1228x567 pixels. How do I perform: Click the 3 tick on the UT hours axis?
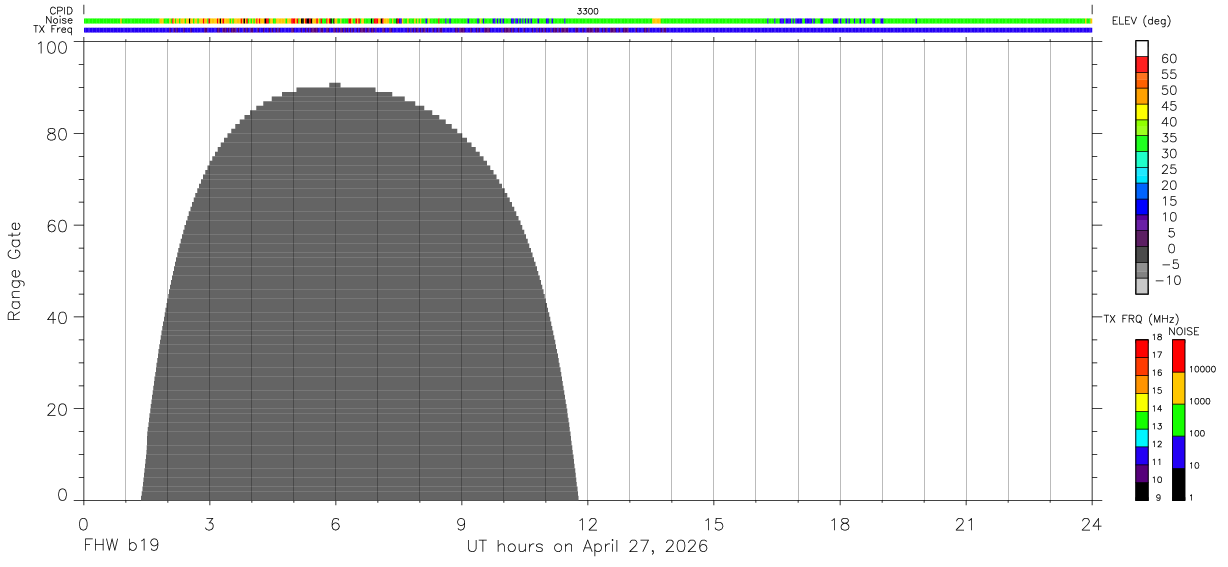209,524
